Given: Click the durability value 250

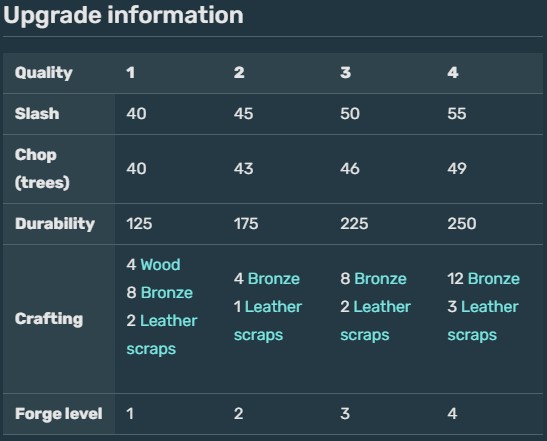Looking at the screenshot, I should point(462,224).
